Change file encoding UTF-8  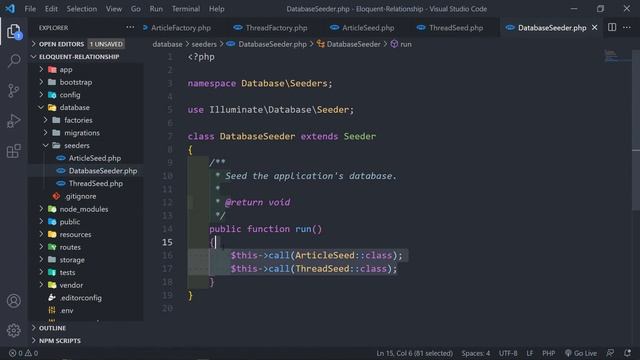(508, 353)
